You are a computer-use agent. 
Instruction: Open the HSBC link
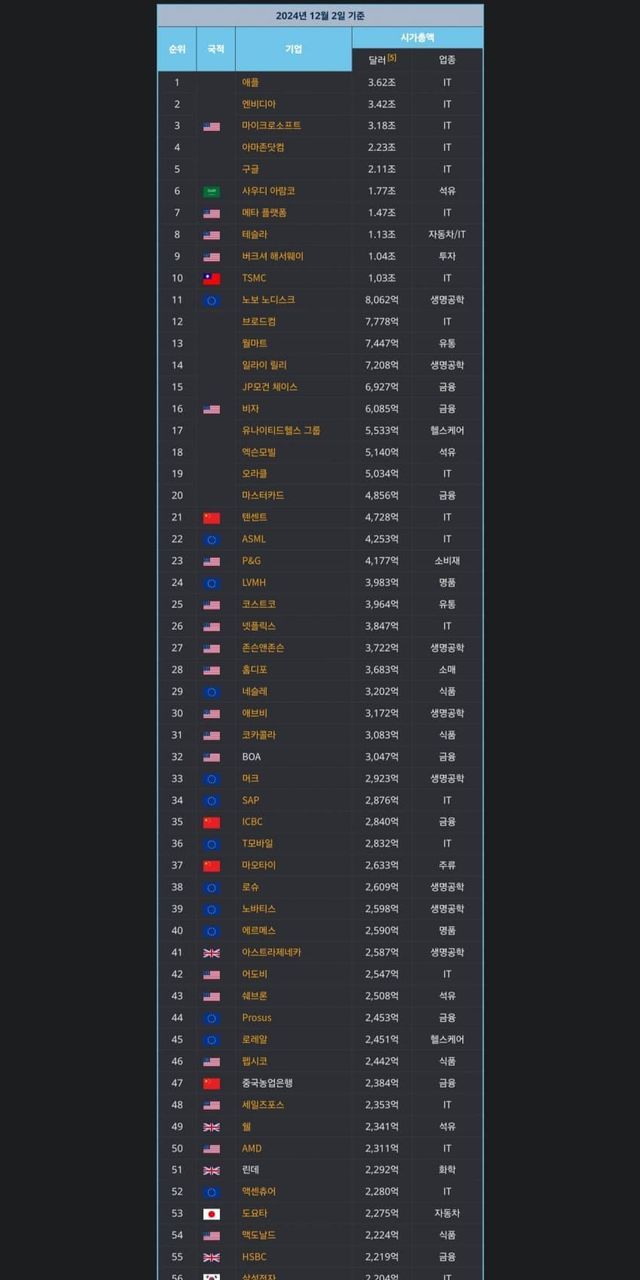[254, 1257]
